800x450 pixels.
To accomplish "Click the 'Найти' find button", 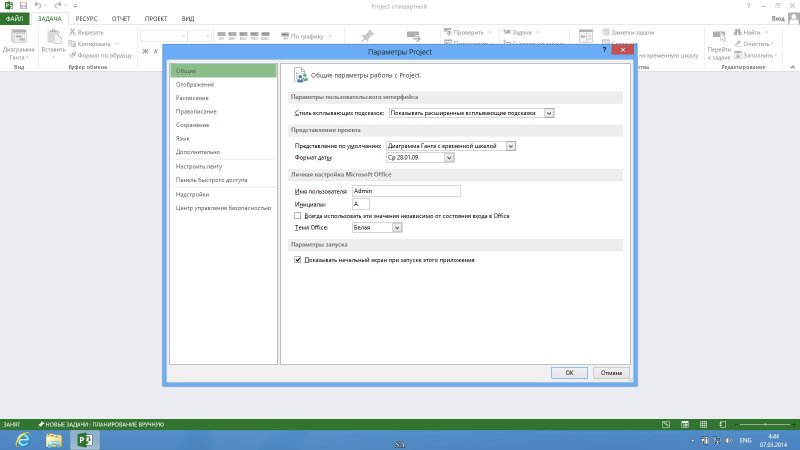I will [751, 32].
